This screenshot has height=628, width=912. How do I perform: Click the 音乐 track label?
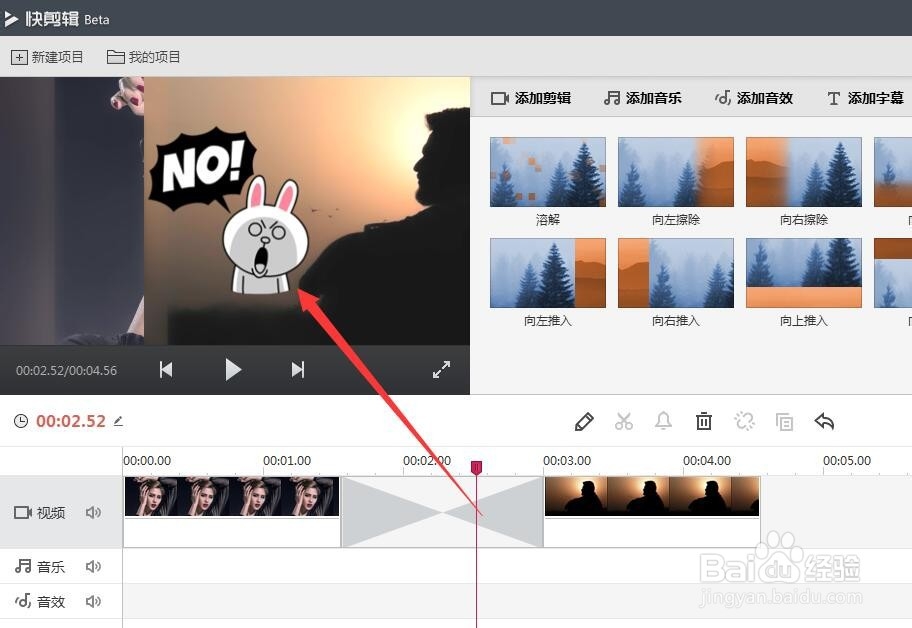pyautogui.click(x=40, y=566)
